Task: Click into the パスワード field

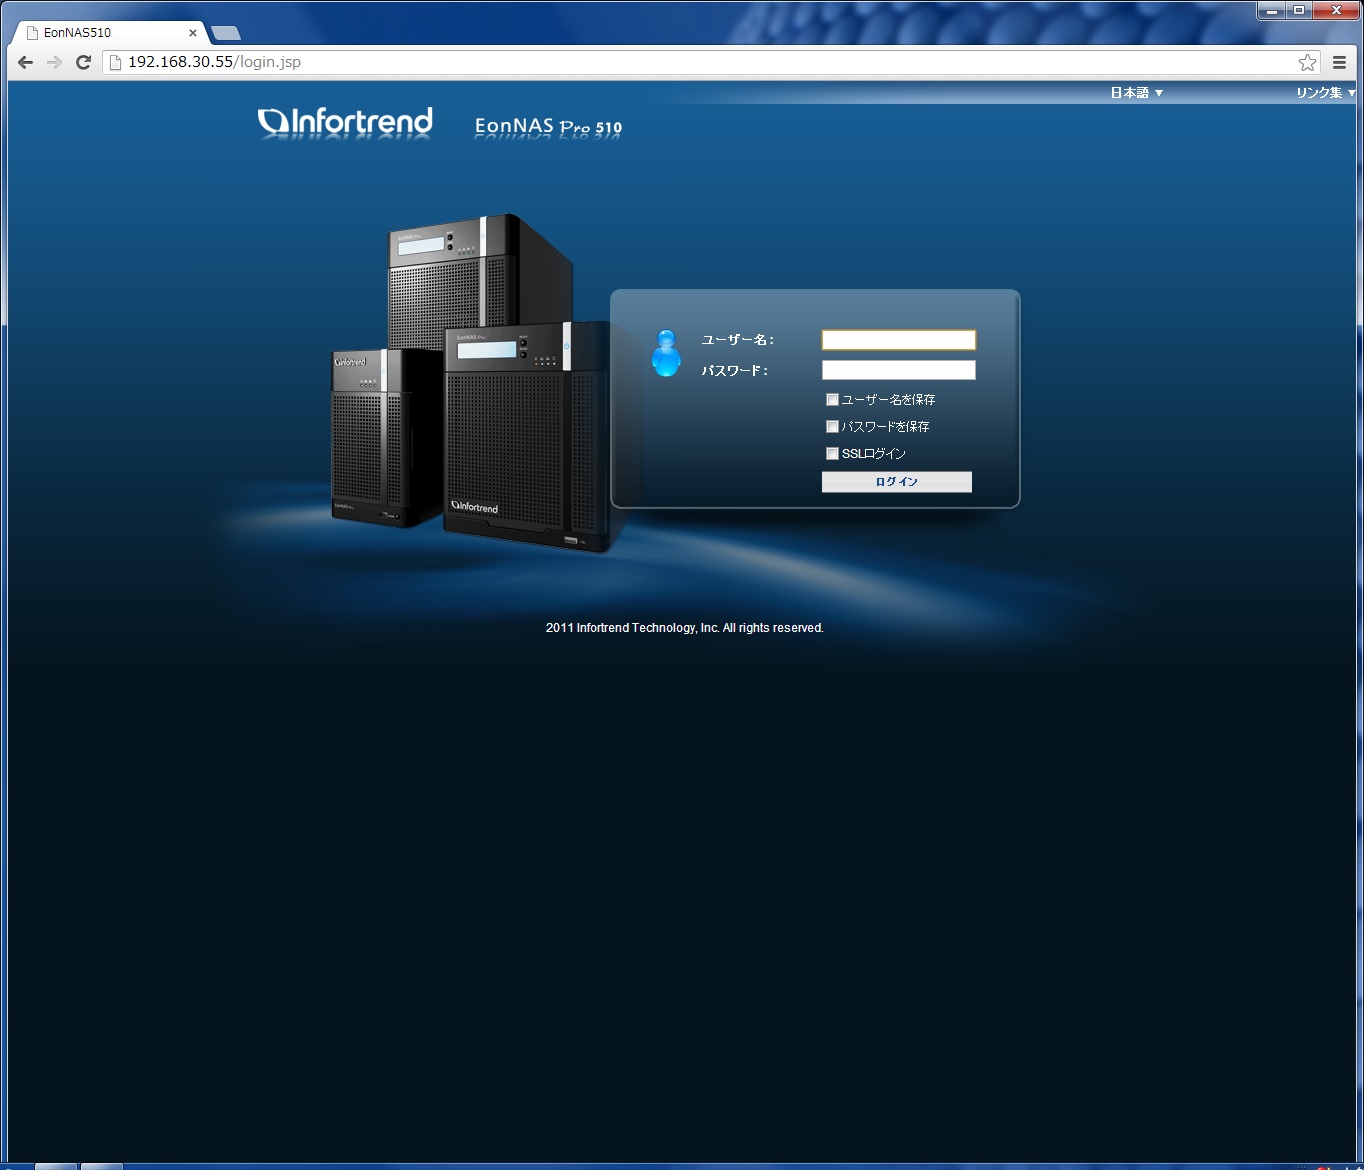Action: [x=898, y=370]
